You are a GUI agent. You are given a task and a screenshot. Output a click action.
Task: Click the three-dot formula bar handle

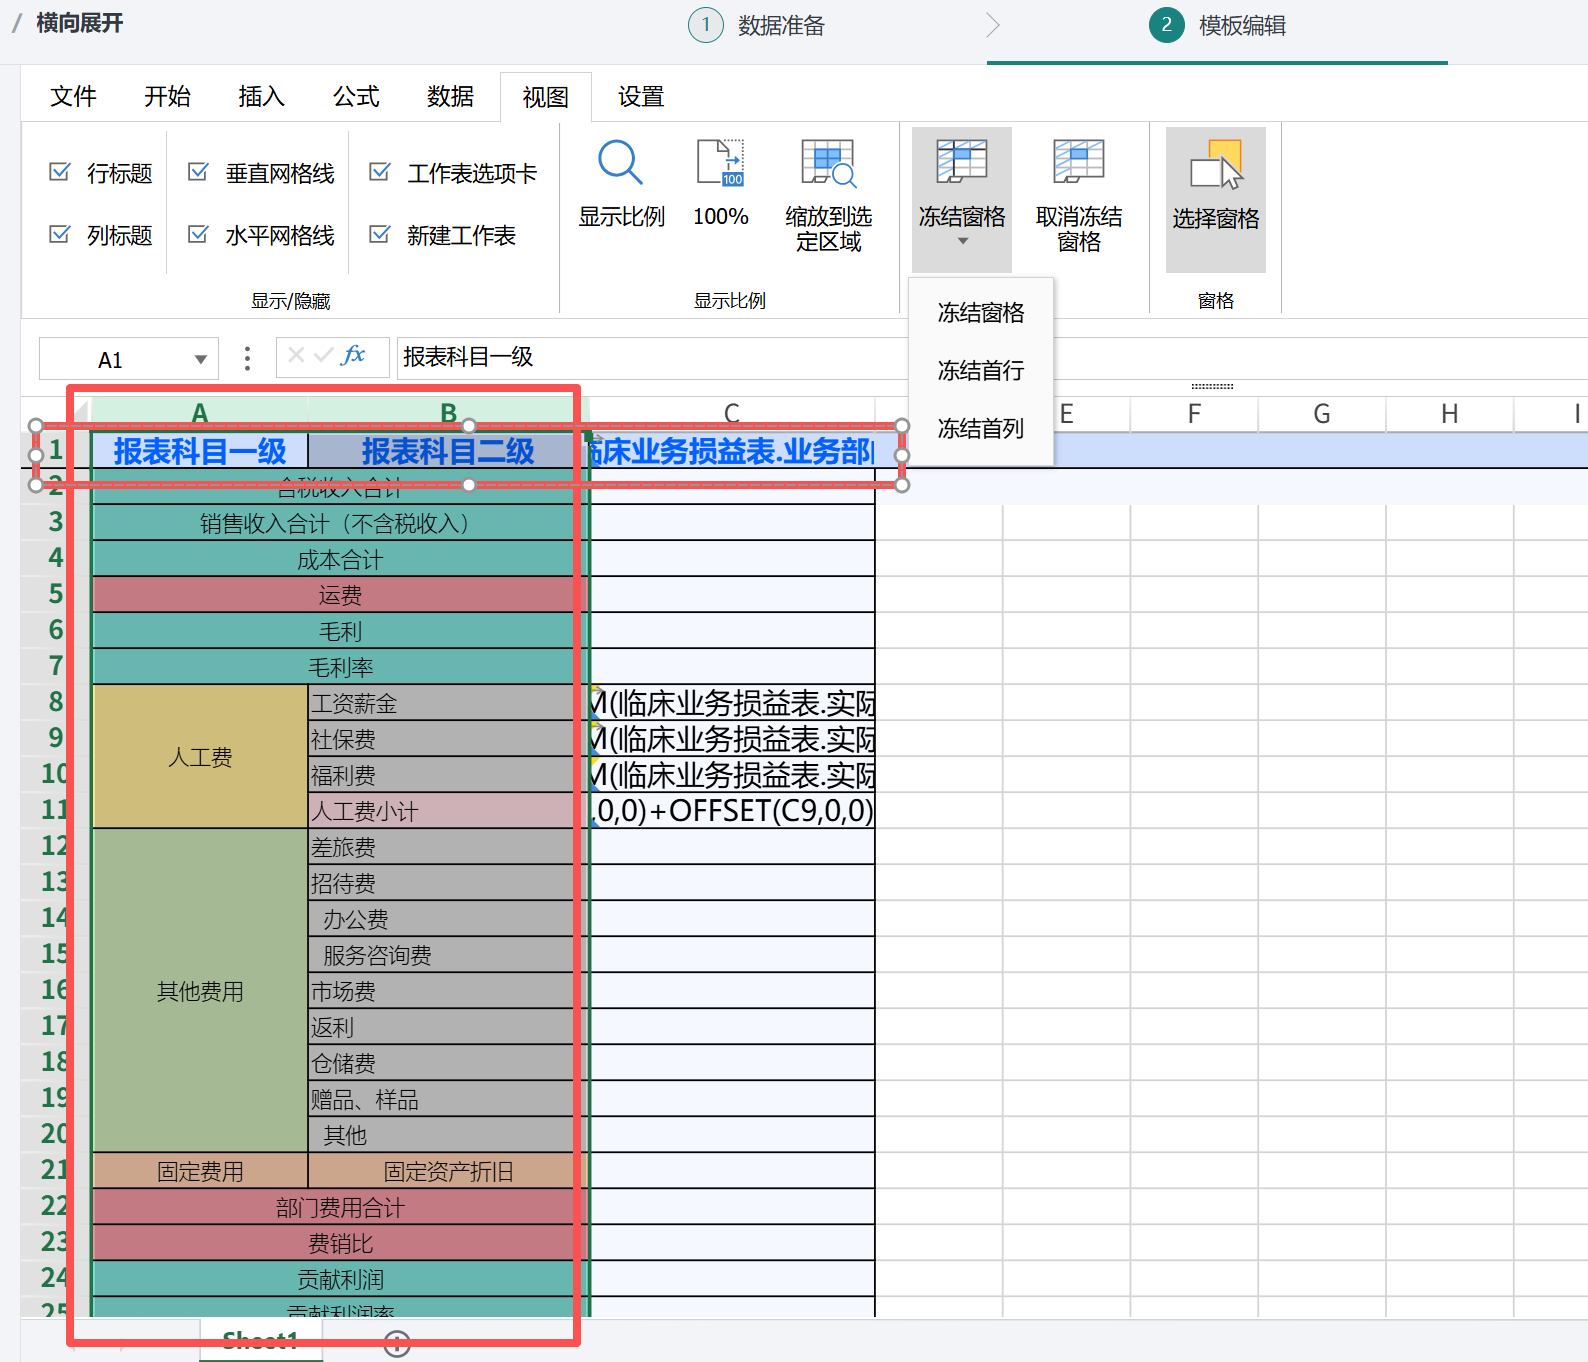[x=247, y=358]
